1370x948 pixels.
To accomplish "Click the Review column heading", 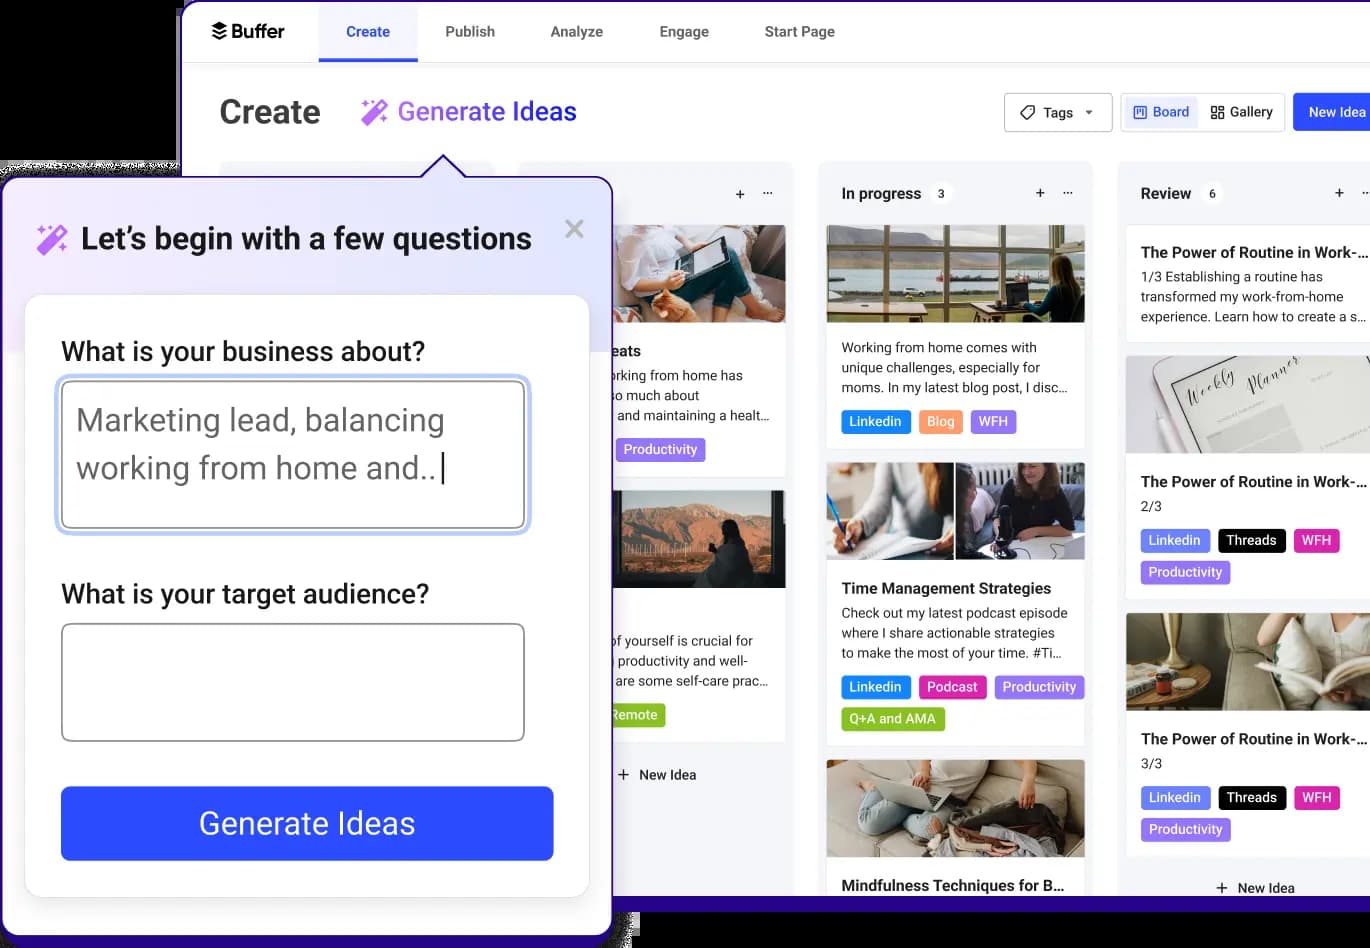I will 1166,194.
